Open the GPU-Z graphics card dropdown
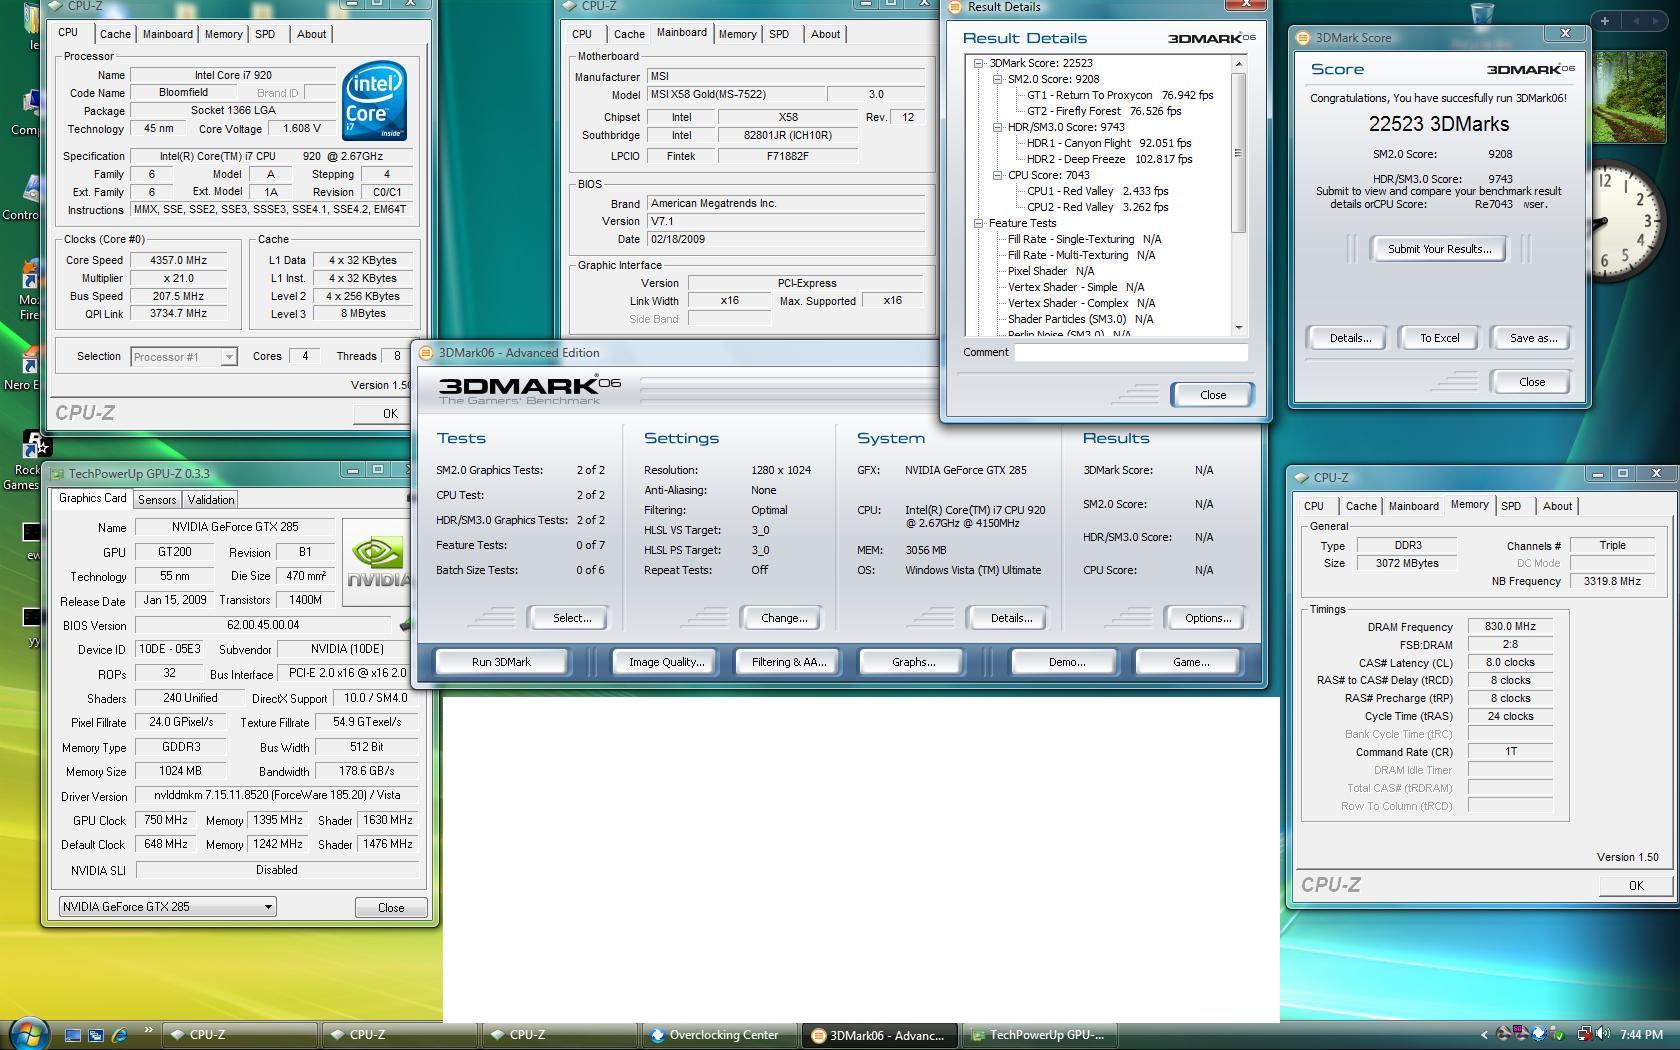The image size is (1680, 1050). (x=268, y=907)
